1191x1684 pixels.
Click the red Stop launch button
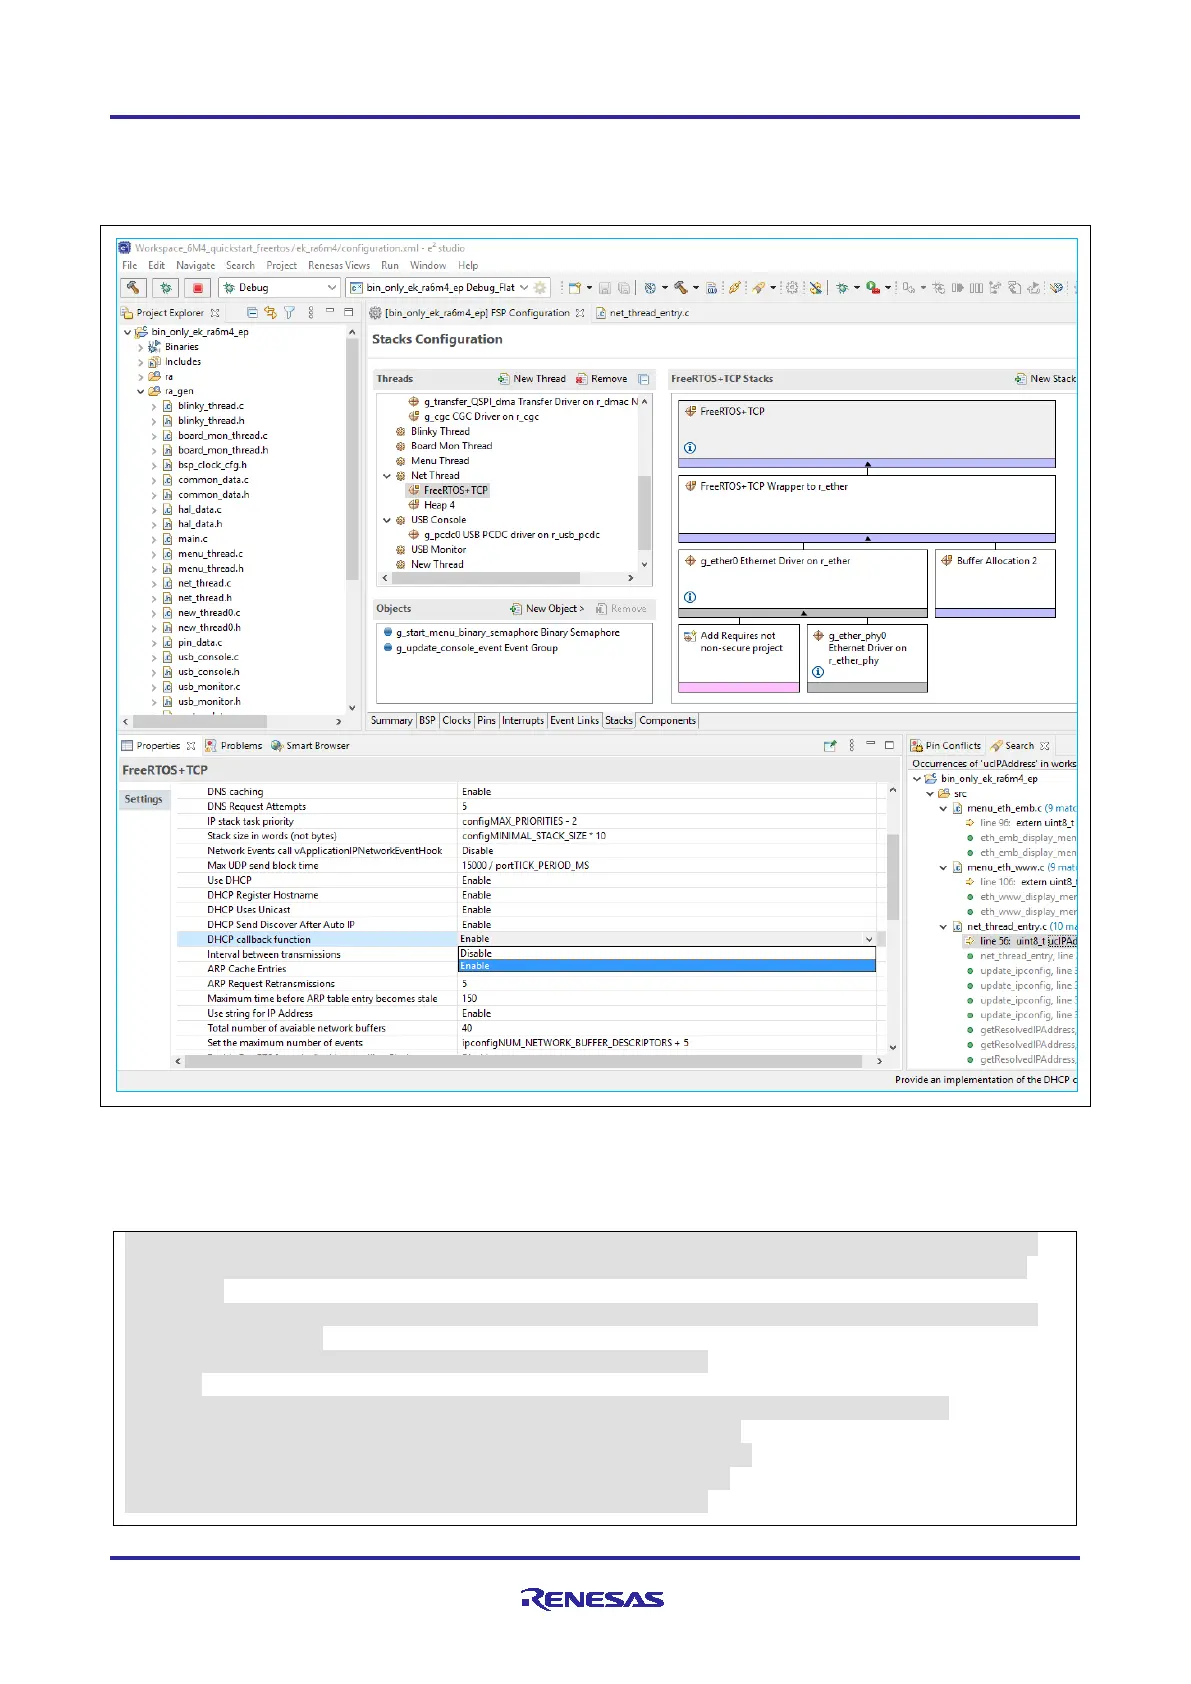198,287
